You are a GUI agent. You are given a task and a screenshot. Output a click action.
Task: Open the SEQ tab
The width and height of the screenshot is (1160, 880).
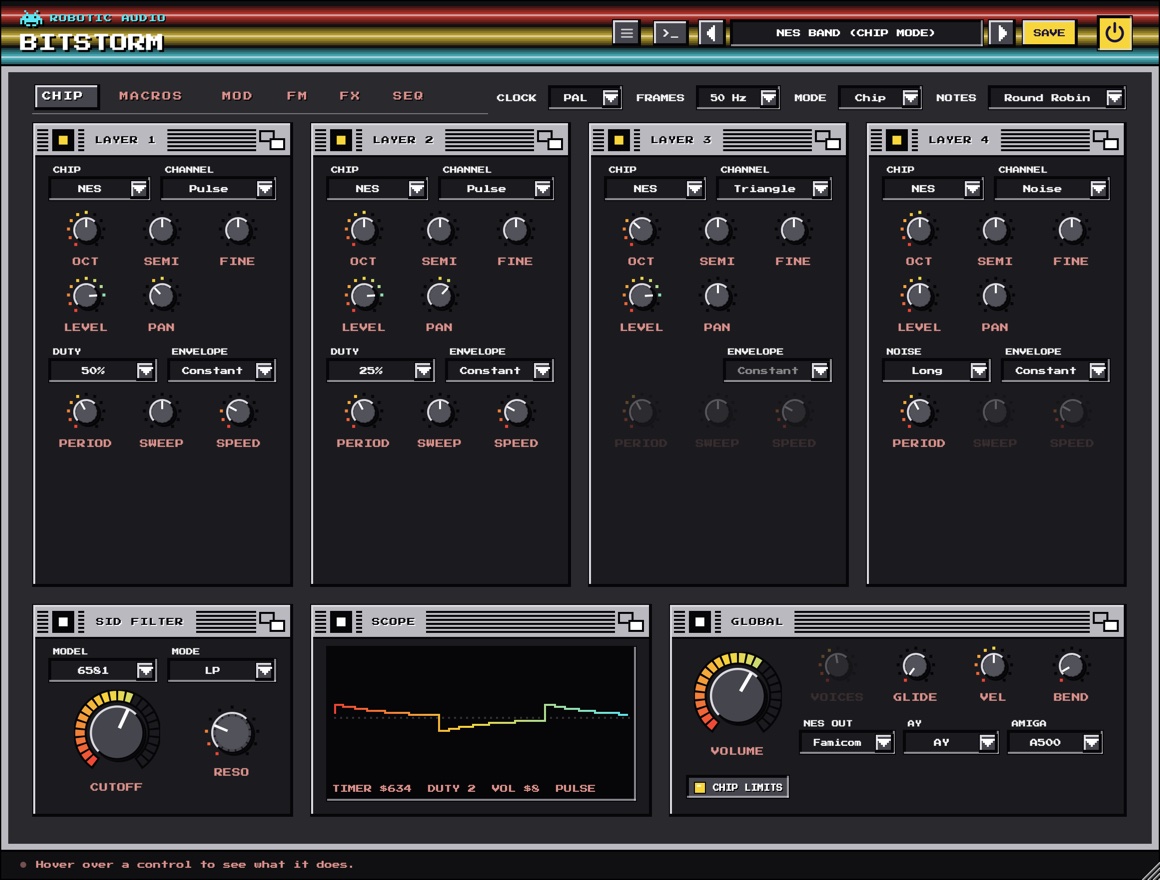tap(408, 95)
